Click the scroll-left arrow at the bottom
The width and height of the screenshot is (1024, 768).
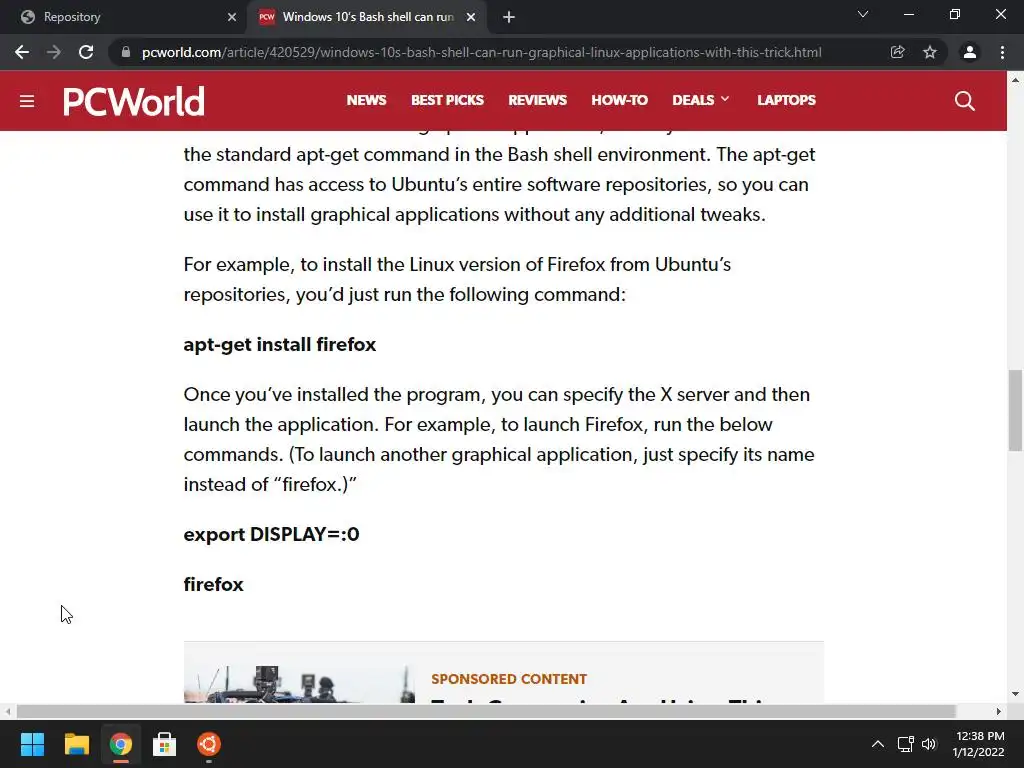point(7,711)
